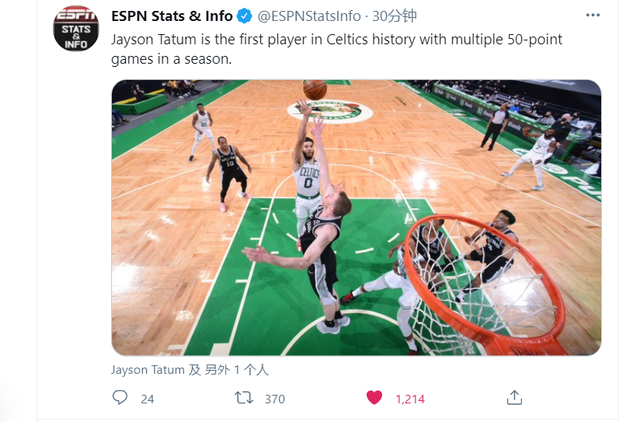Visit the @ESPNStatsInfo handle link
The height and width of the screenshot is (422, 640).
click(309, 16)
